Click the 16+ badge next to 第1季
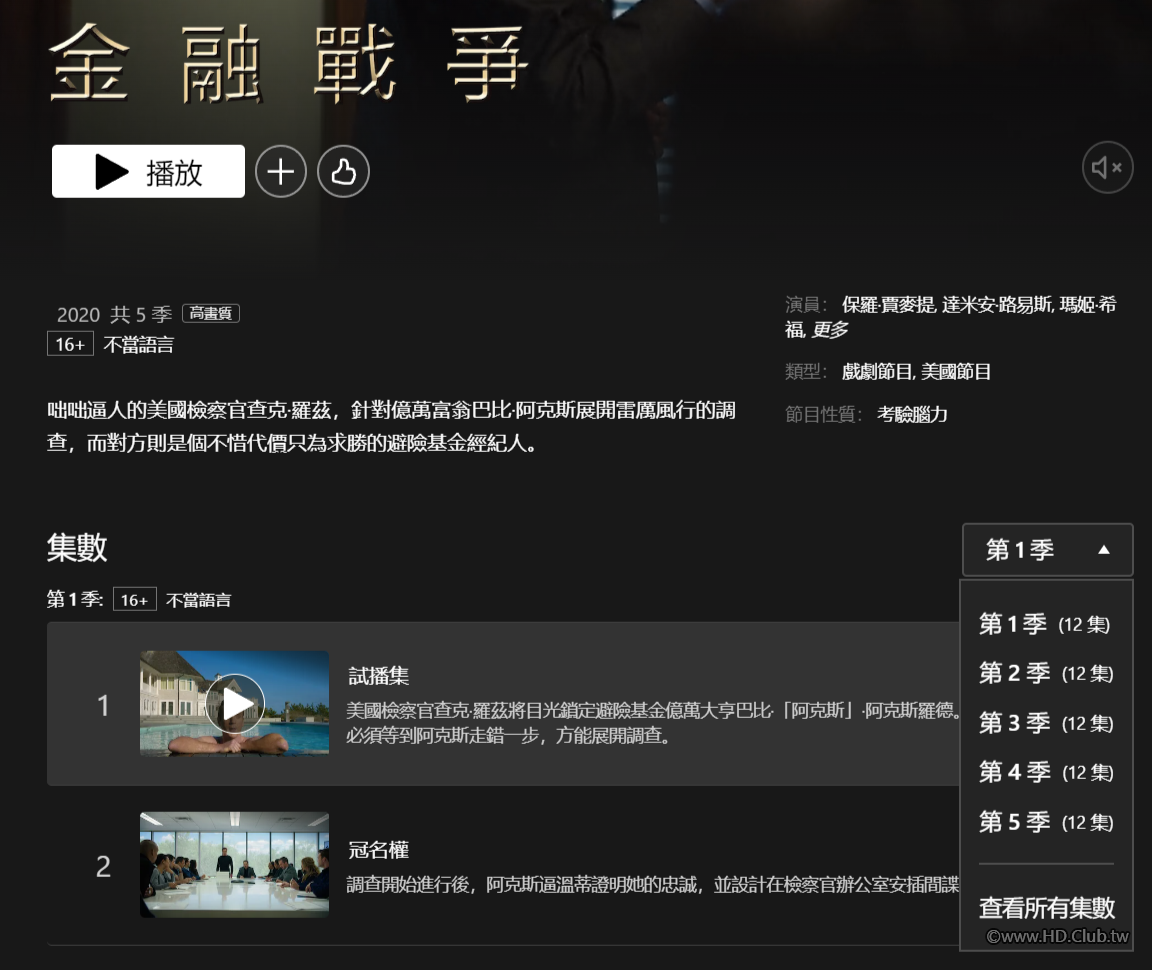1152x970 pixels. coord(134,599)
